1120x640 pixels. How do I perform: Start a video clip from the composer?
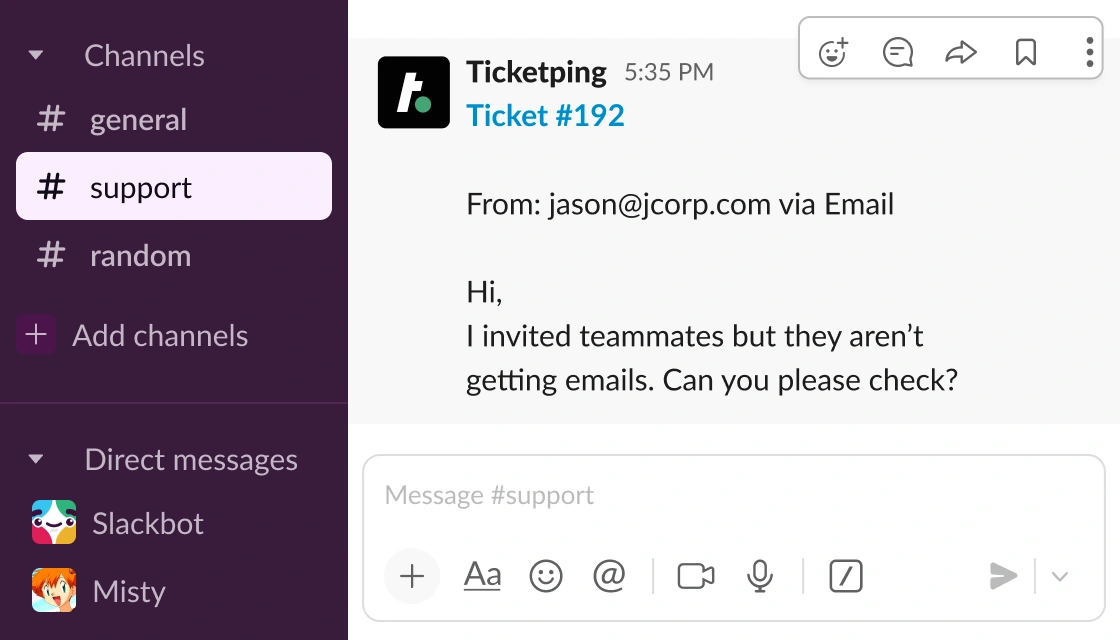click(x=695, y=576)
